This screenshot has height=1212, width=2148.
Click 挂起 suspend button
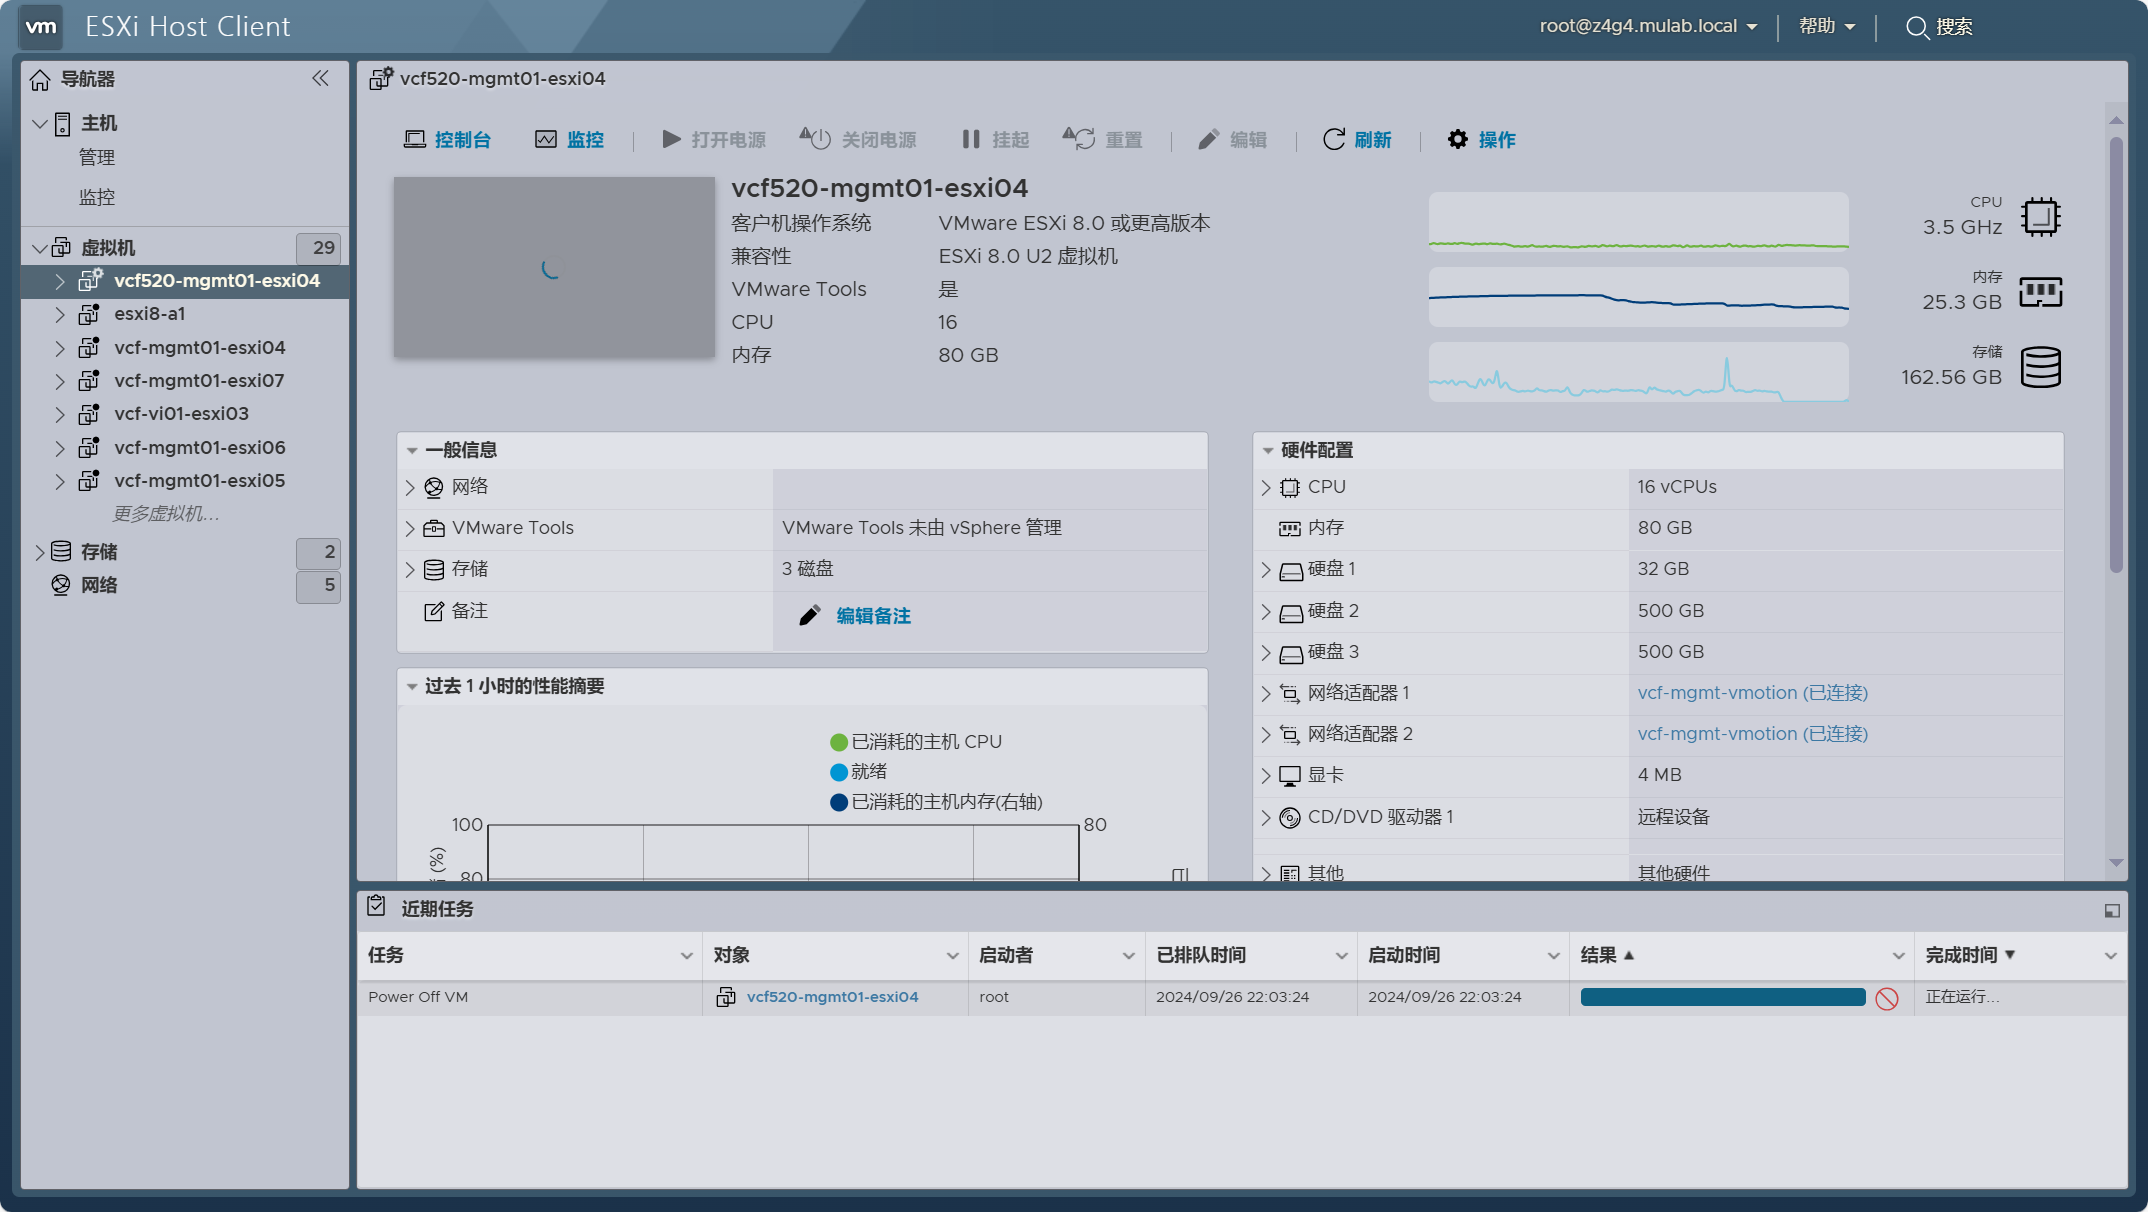click(995, 140)
